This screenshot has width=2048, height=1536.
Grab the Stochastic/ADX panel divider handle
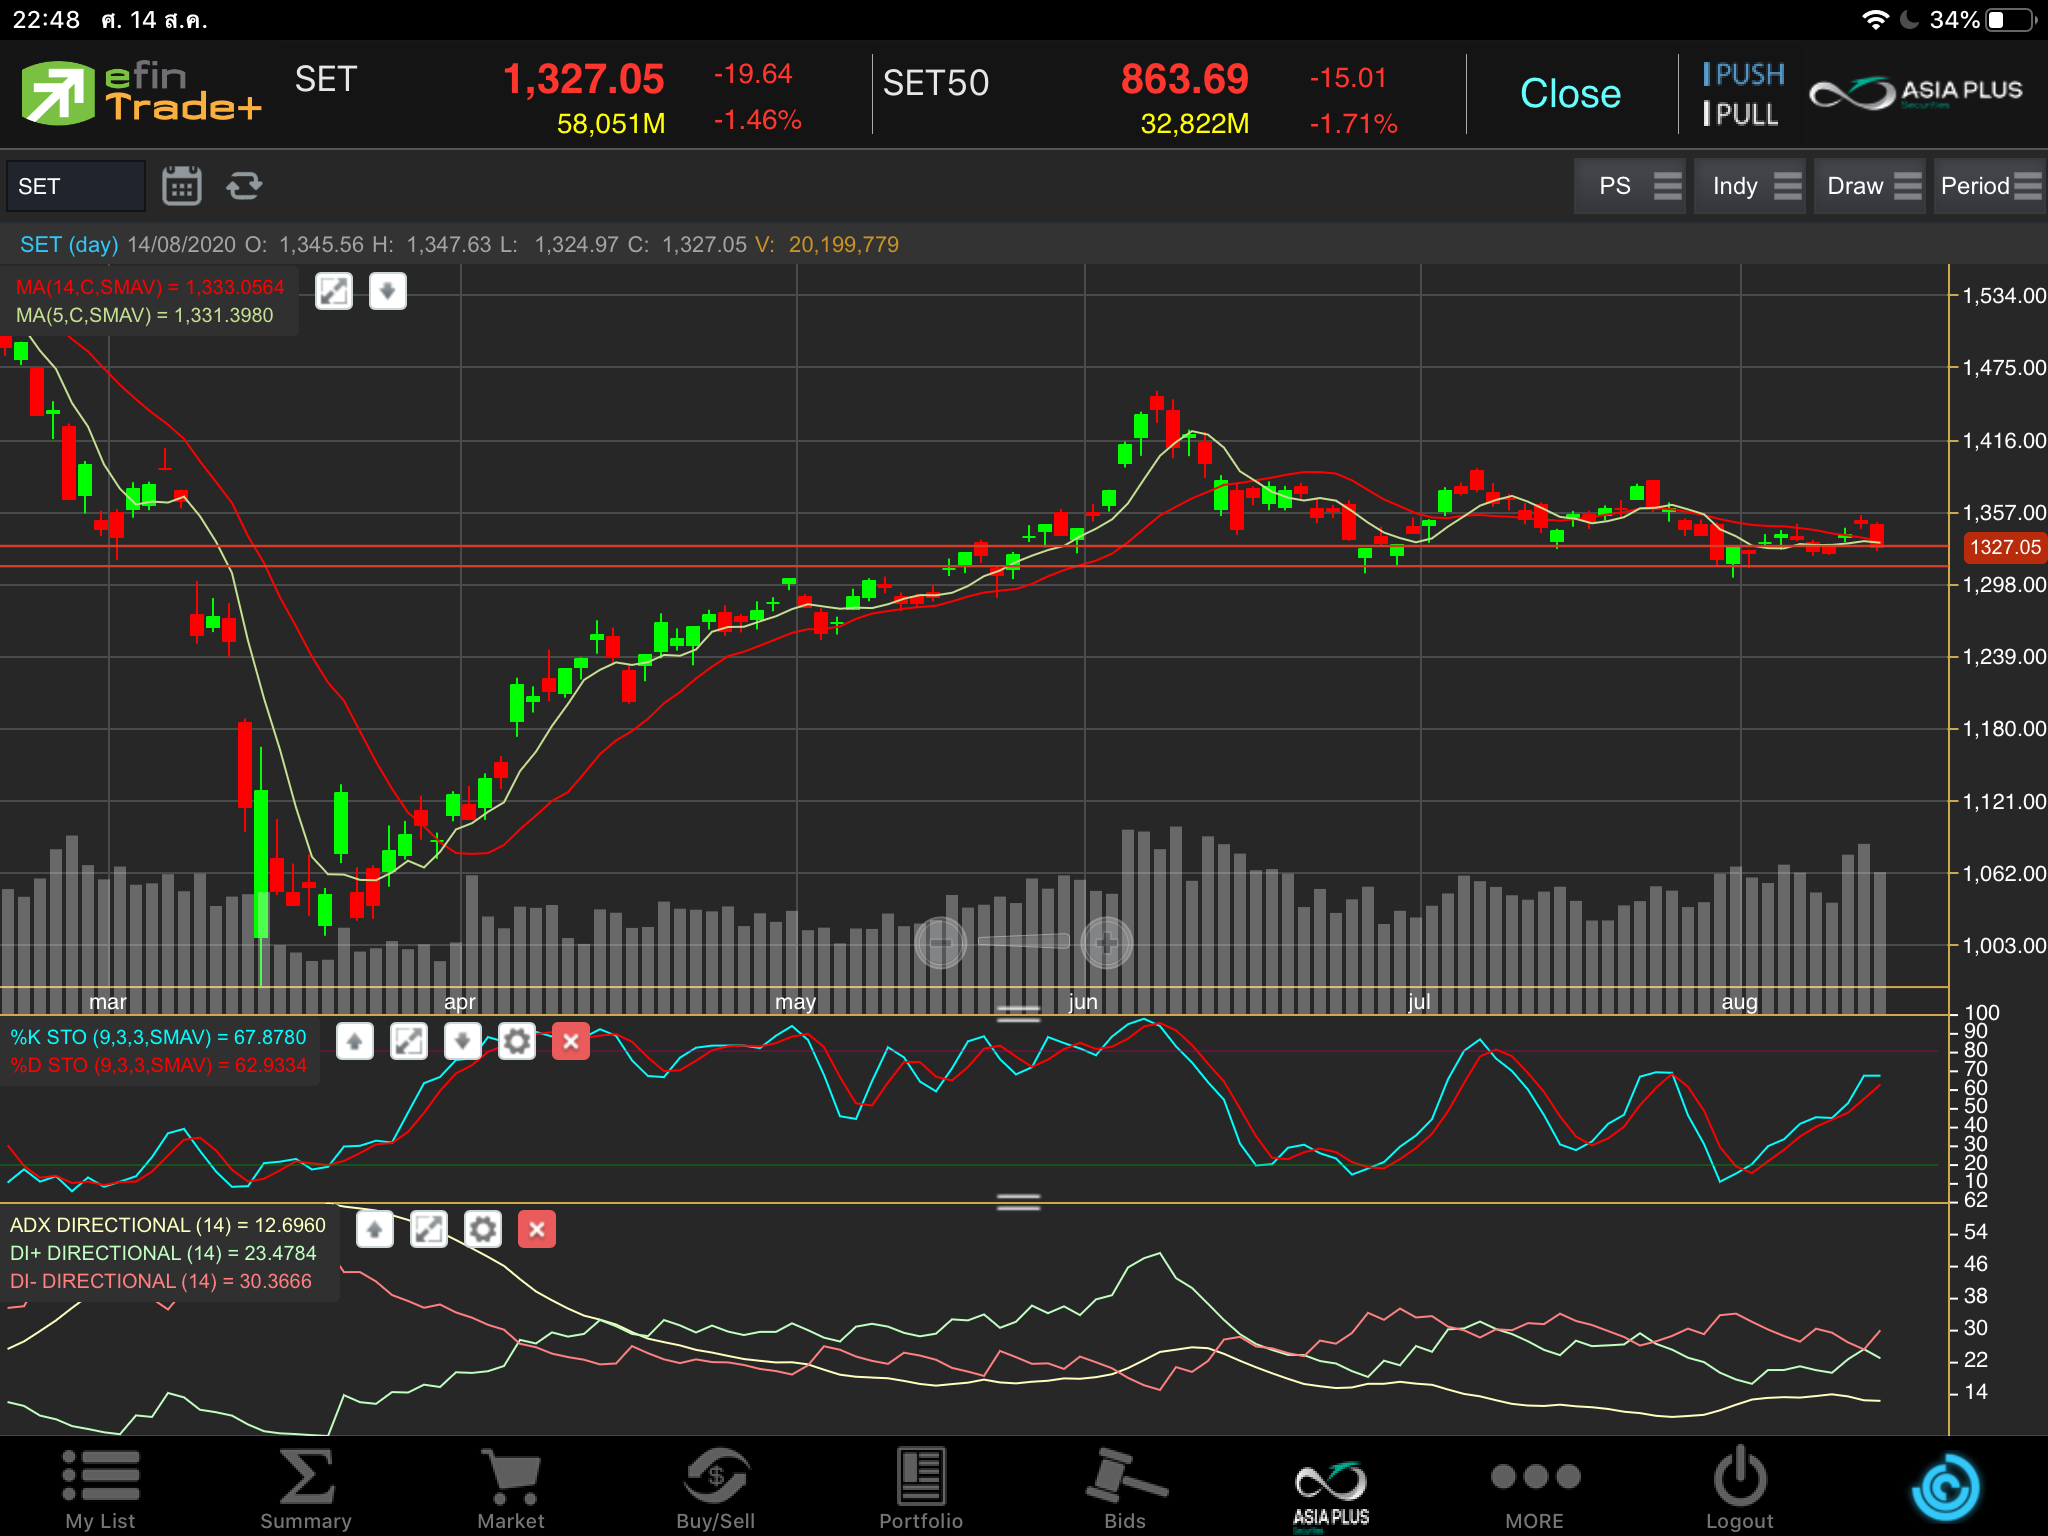1018,1201
